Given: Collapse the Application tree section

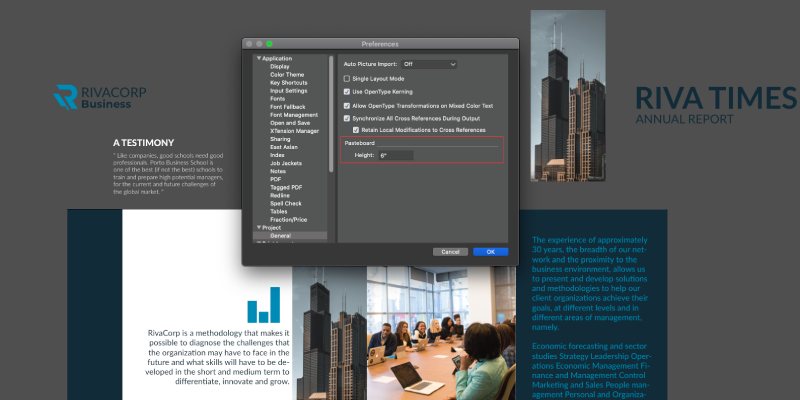Looking at the screenshot, I should (259, 59).
